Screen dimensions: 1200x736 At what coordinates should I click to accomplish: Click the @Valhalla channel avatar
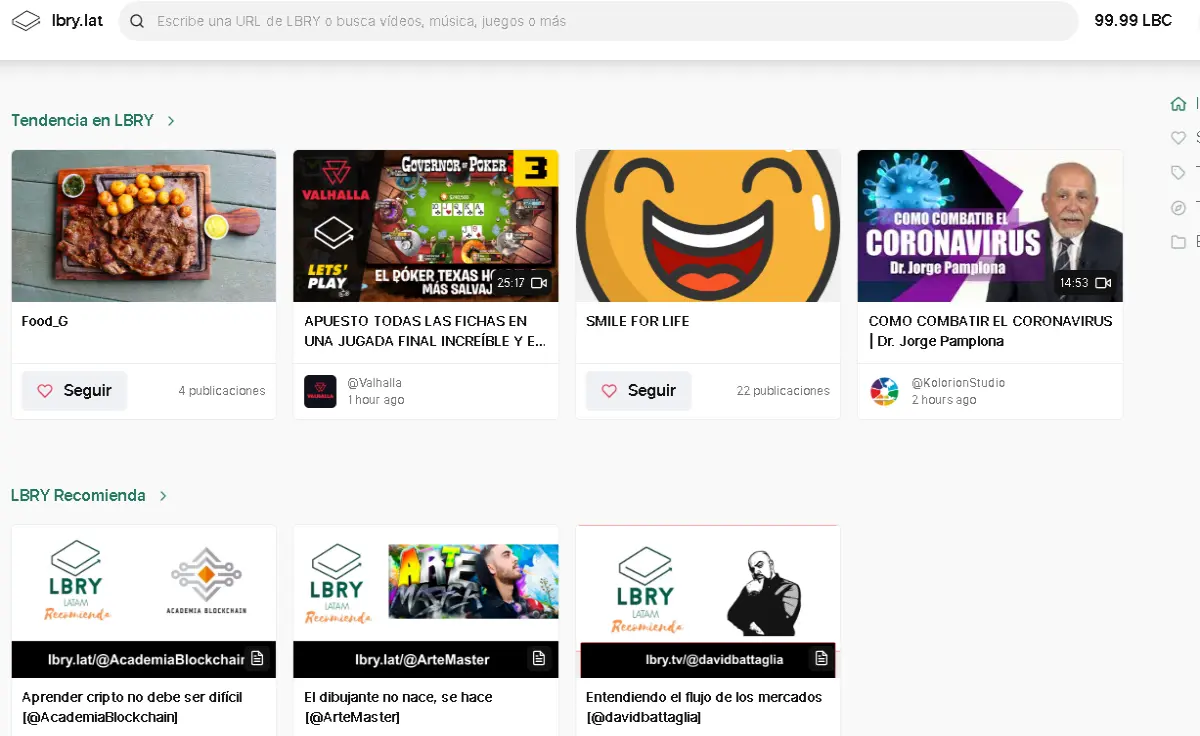pos(320,391)
